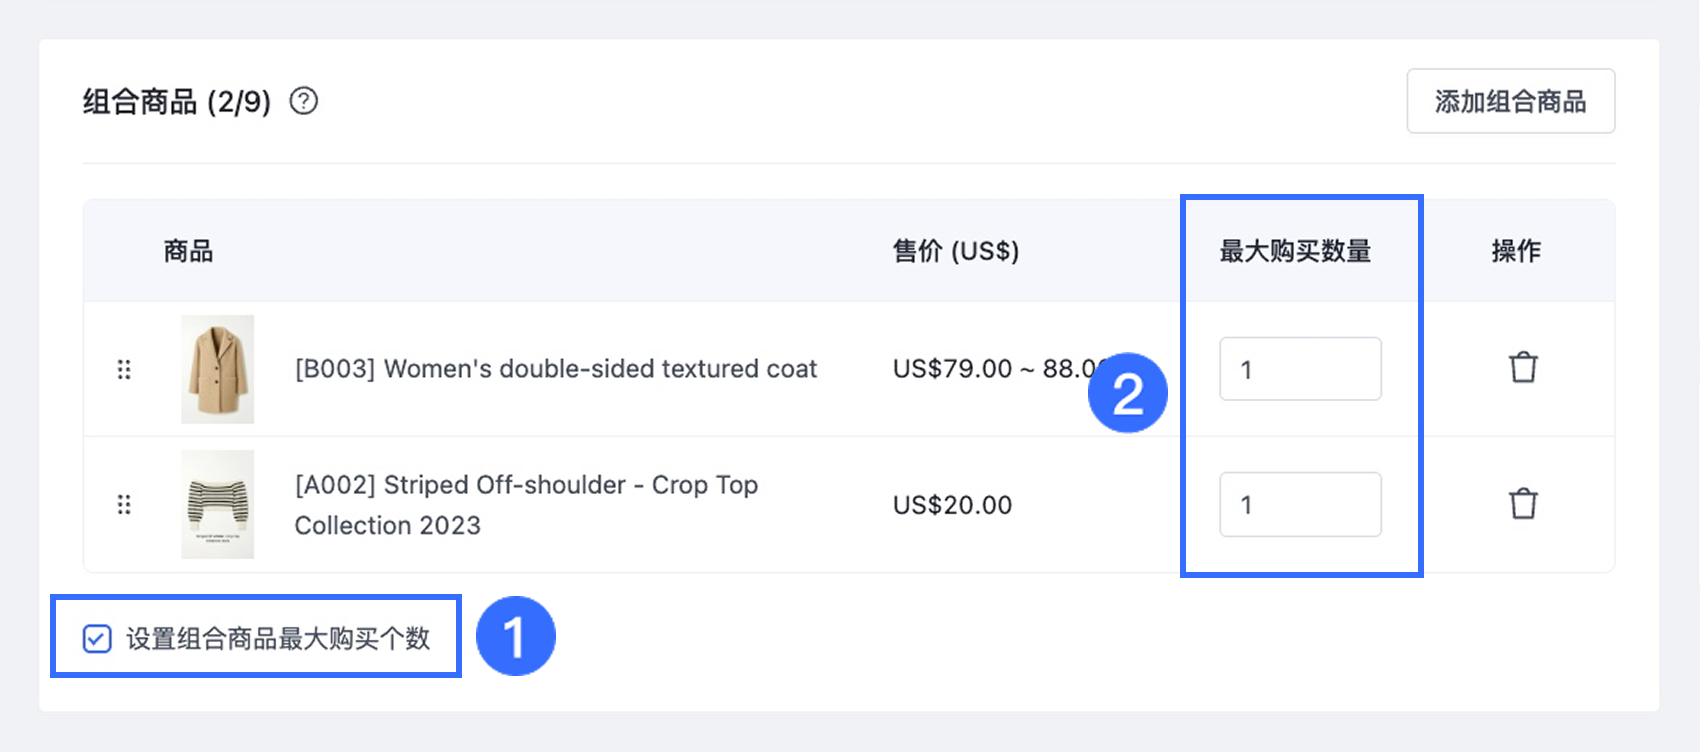Delete the B003 coat using trash icon
Viewport: 1700px width, 752px height.
[1523, 368]
